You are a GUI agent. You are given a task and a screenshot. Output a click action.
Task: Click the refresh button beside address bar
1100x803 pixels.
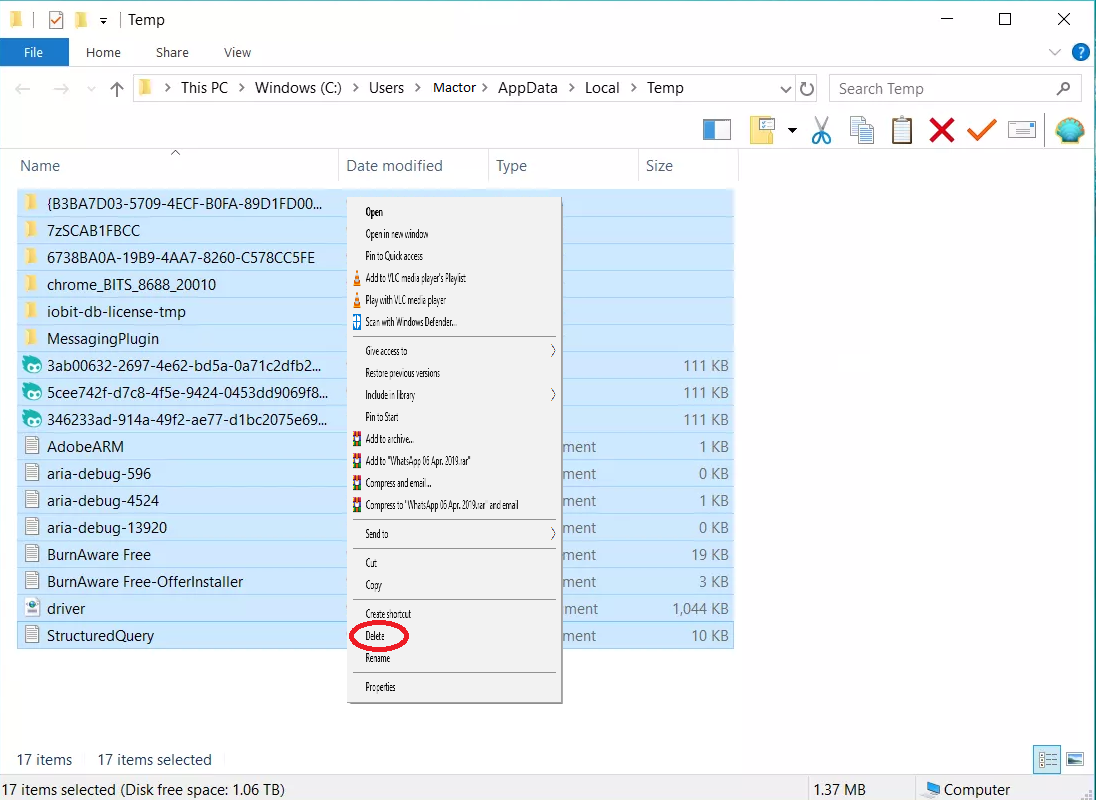(807, 88)
